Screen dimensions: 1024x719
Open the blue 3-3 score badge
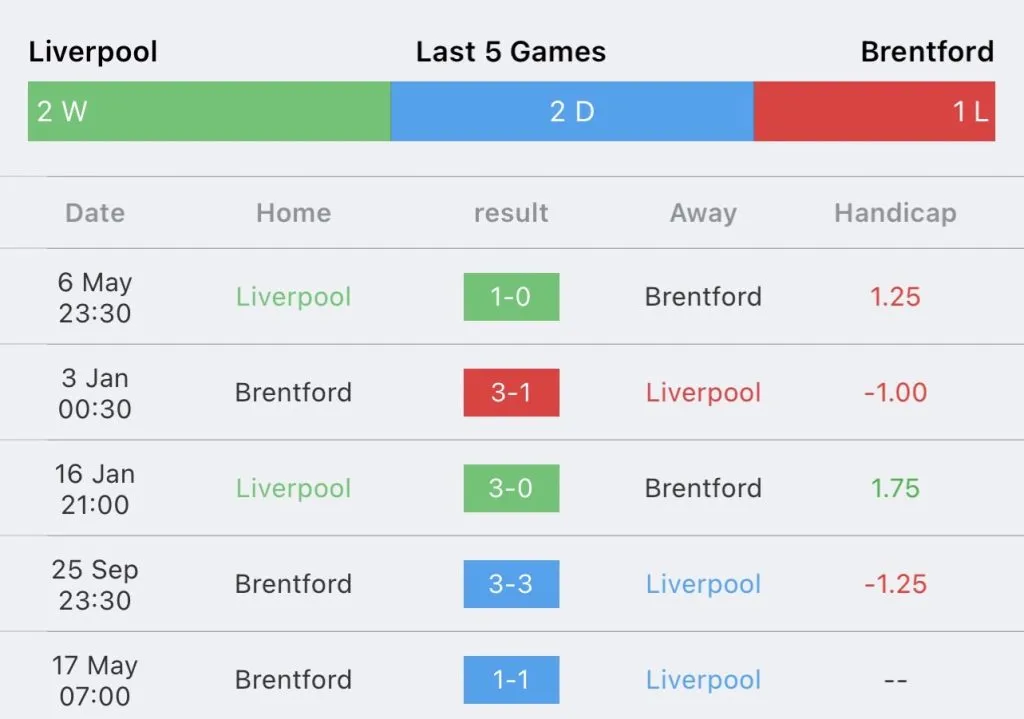click(x=511, y=584)
